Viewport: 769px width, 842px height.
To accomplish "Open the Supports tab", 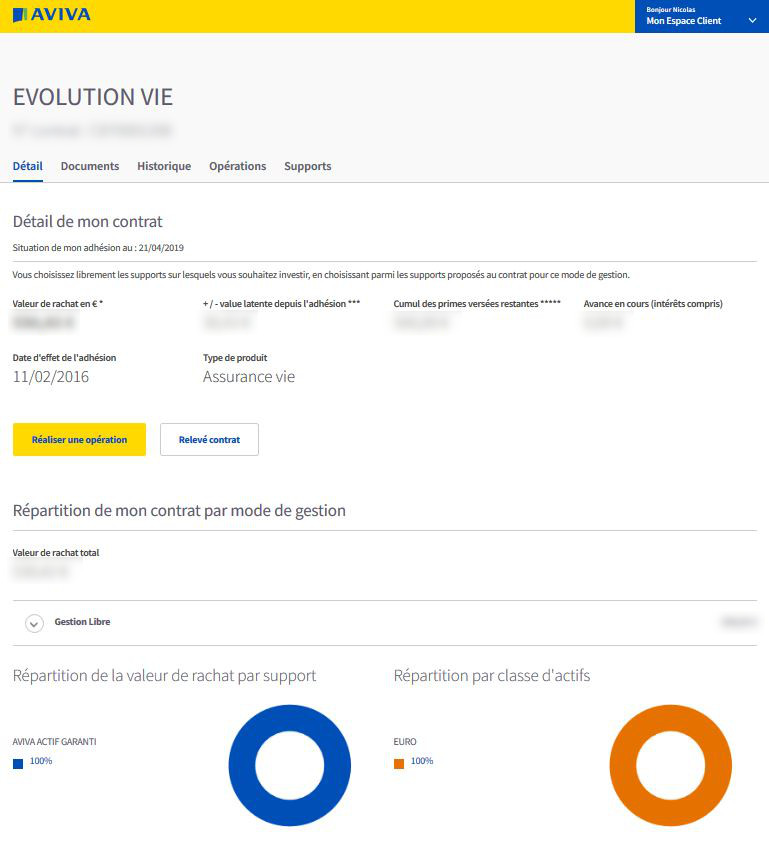I will click(x=308, y=166).
